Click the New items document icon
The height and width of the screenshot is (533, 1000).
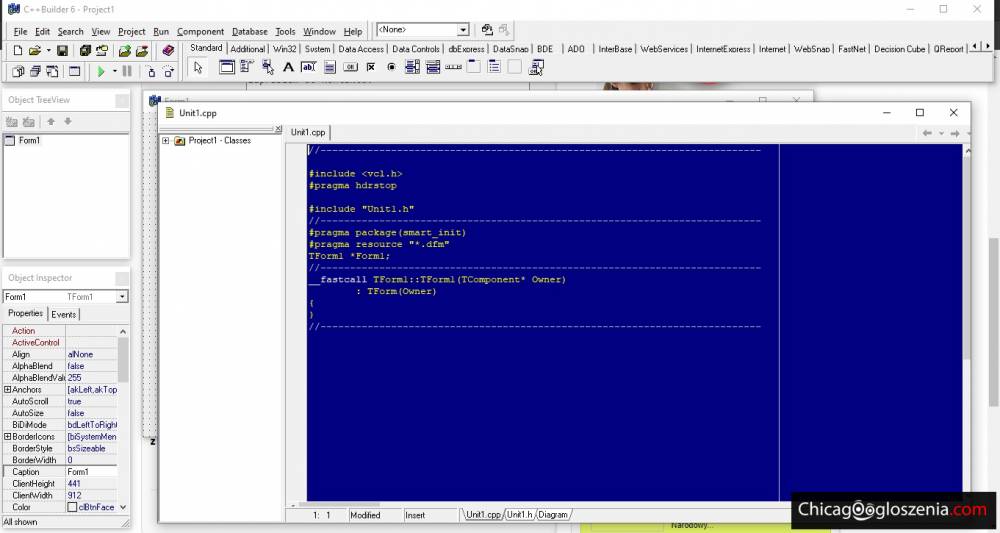(x=18, y=50)
